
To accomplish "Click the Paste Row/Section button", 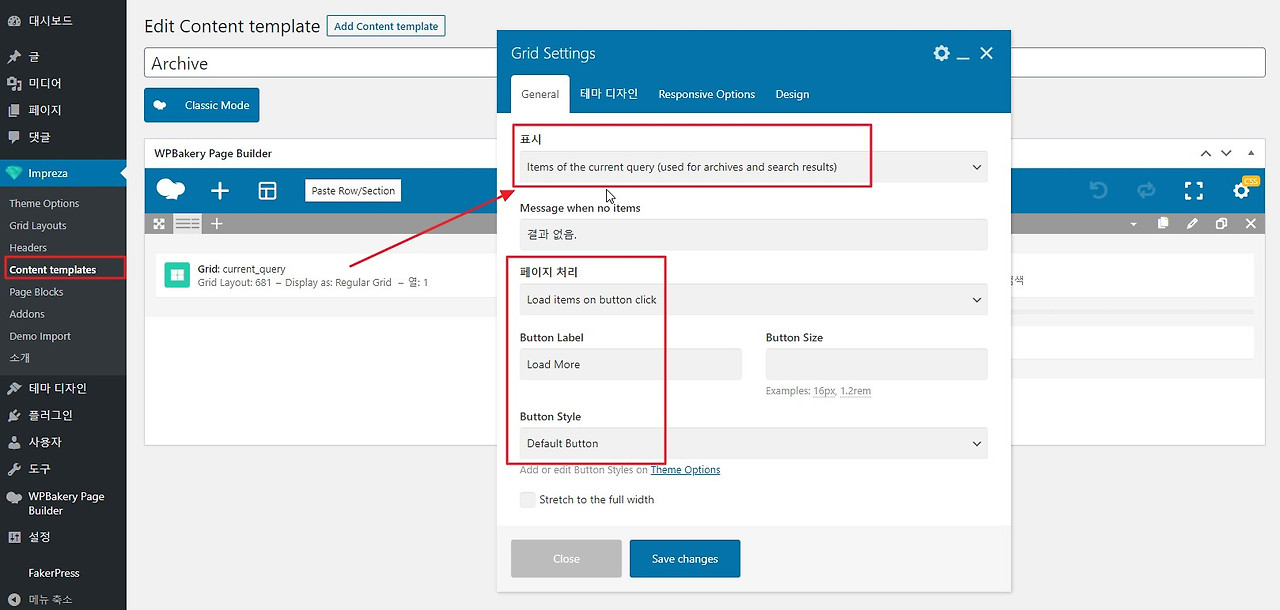I will pyautogui.click(x=353, y=190).
